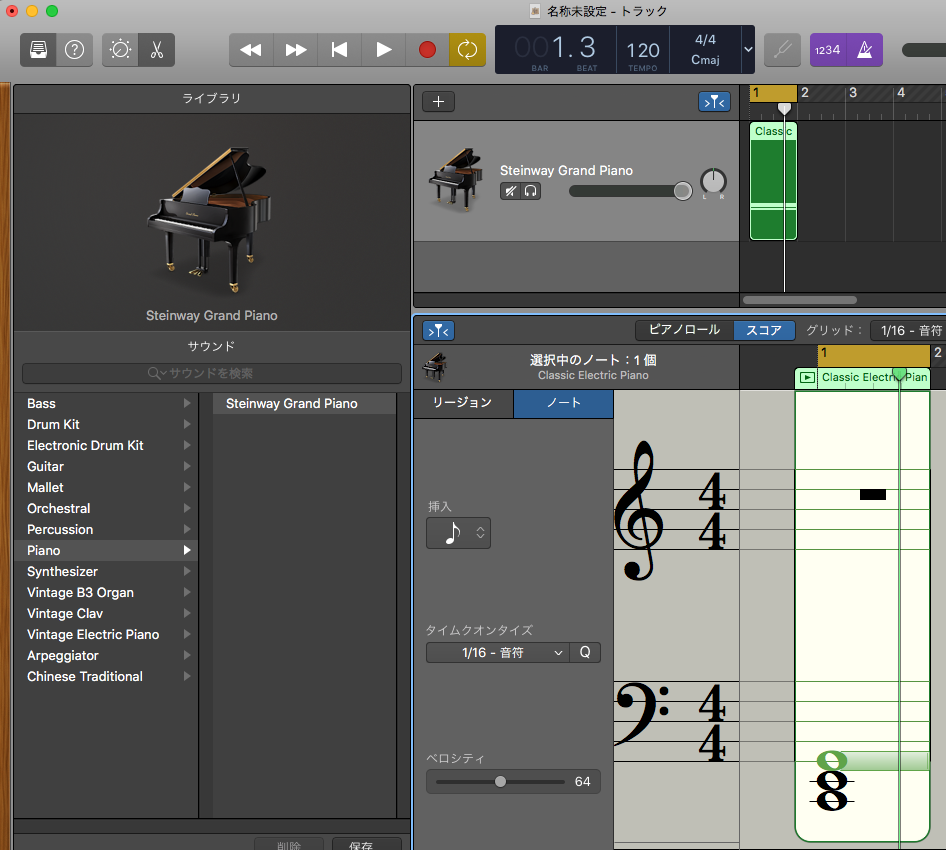Click the tracks area horizontal scrollbar

(x=799, y=300)
